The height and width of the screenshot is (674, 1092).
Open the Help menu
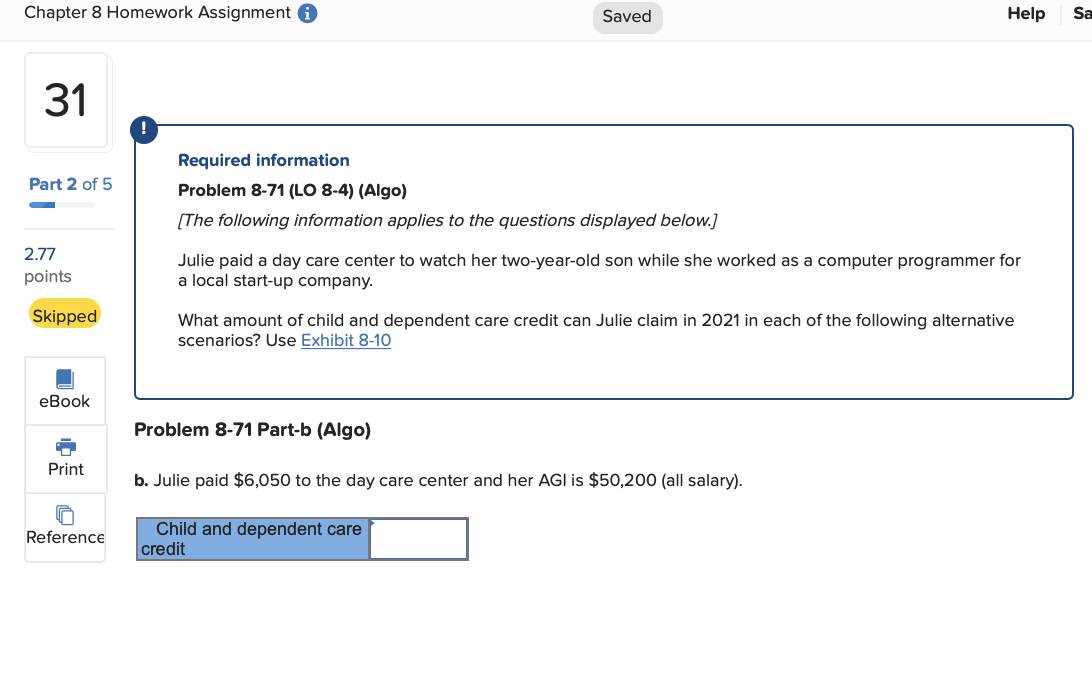[1026, 13]
